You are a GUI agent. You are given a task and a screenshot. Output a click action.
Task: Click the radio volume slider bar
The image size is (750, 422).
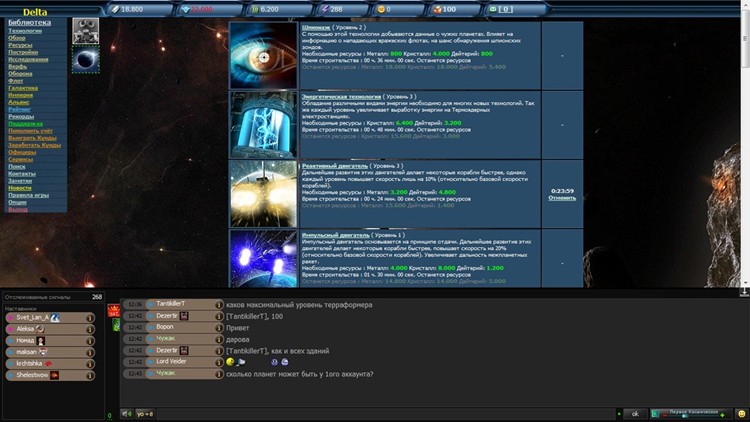690,413
